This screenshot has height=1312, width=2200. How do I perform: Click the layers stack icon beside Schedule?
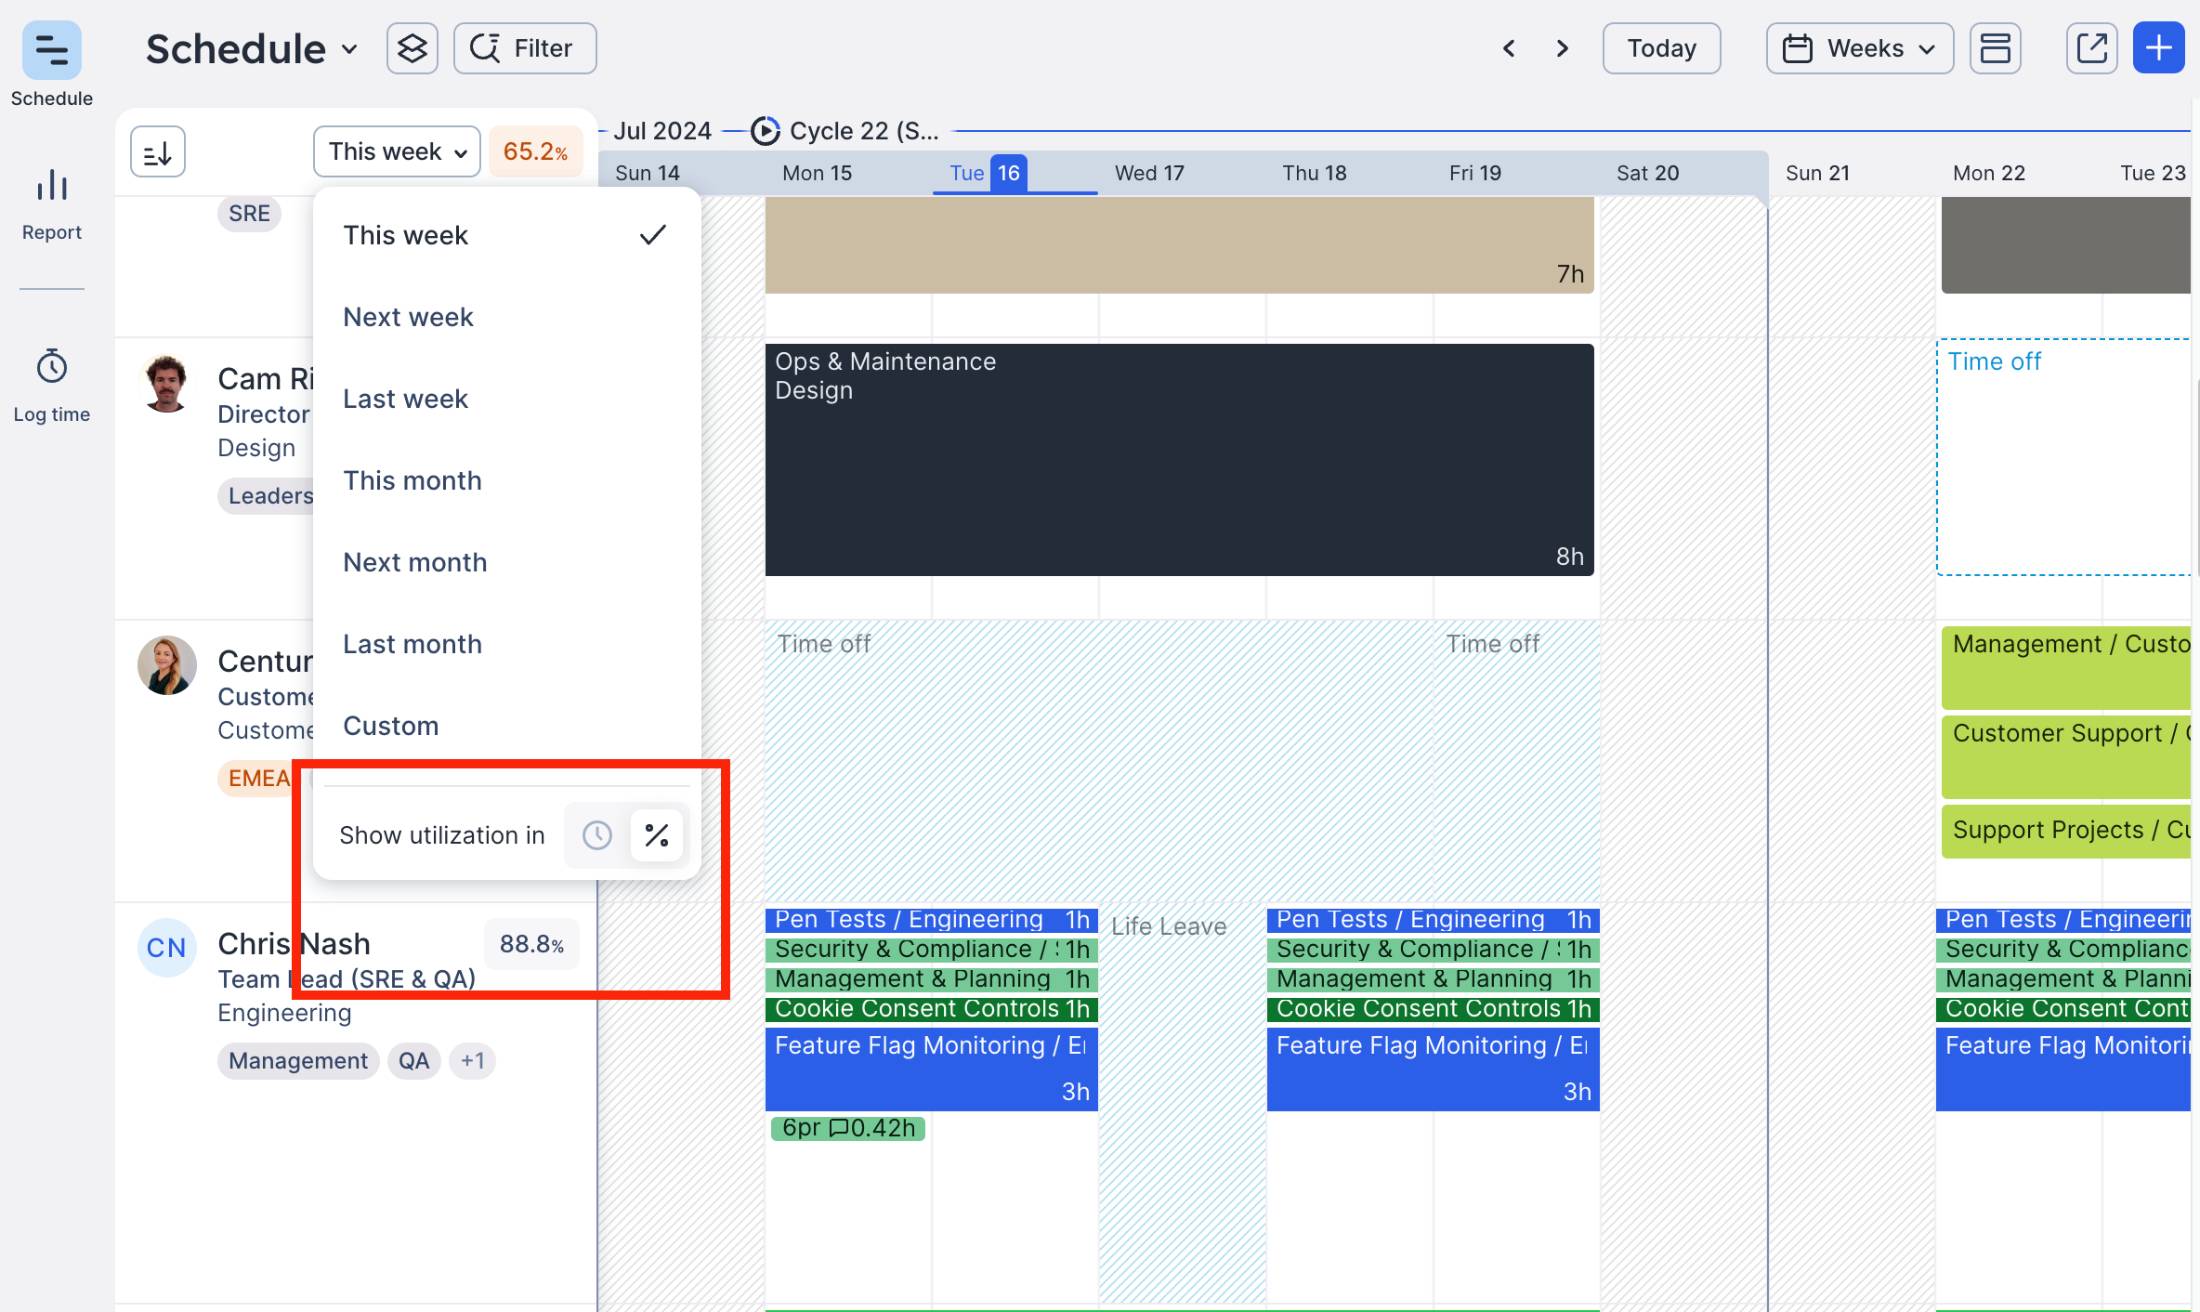point(412,48)
